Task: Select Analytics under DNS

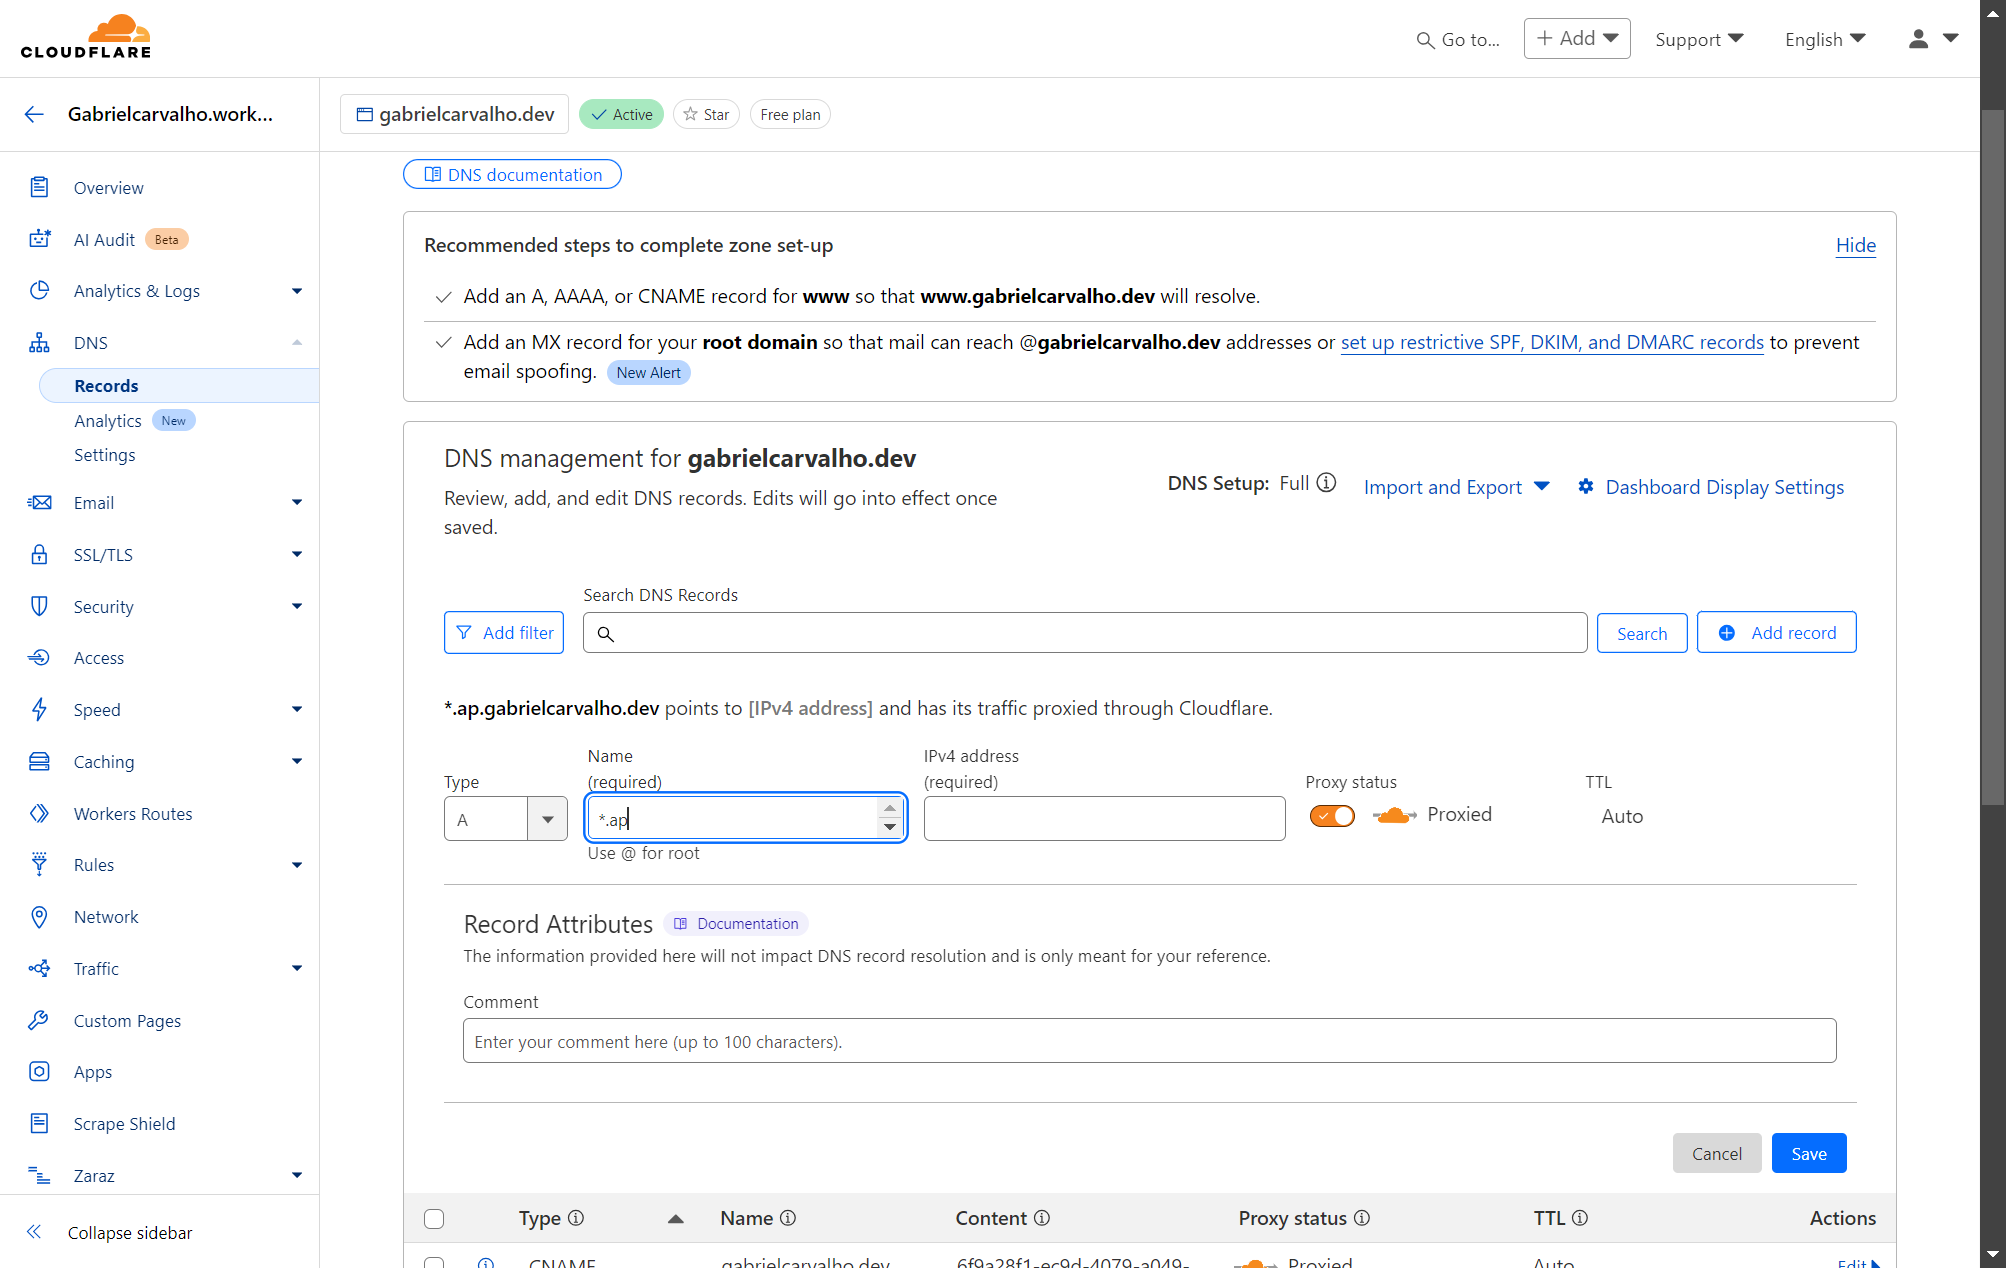Action: pyautogui.click(x=108, y=421)
